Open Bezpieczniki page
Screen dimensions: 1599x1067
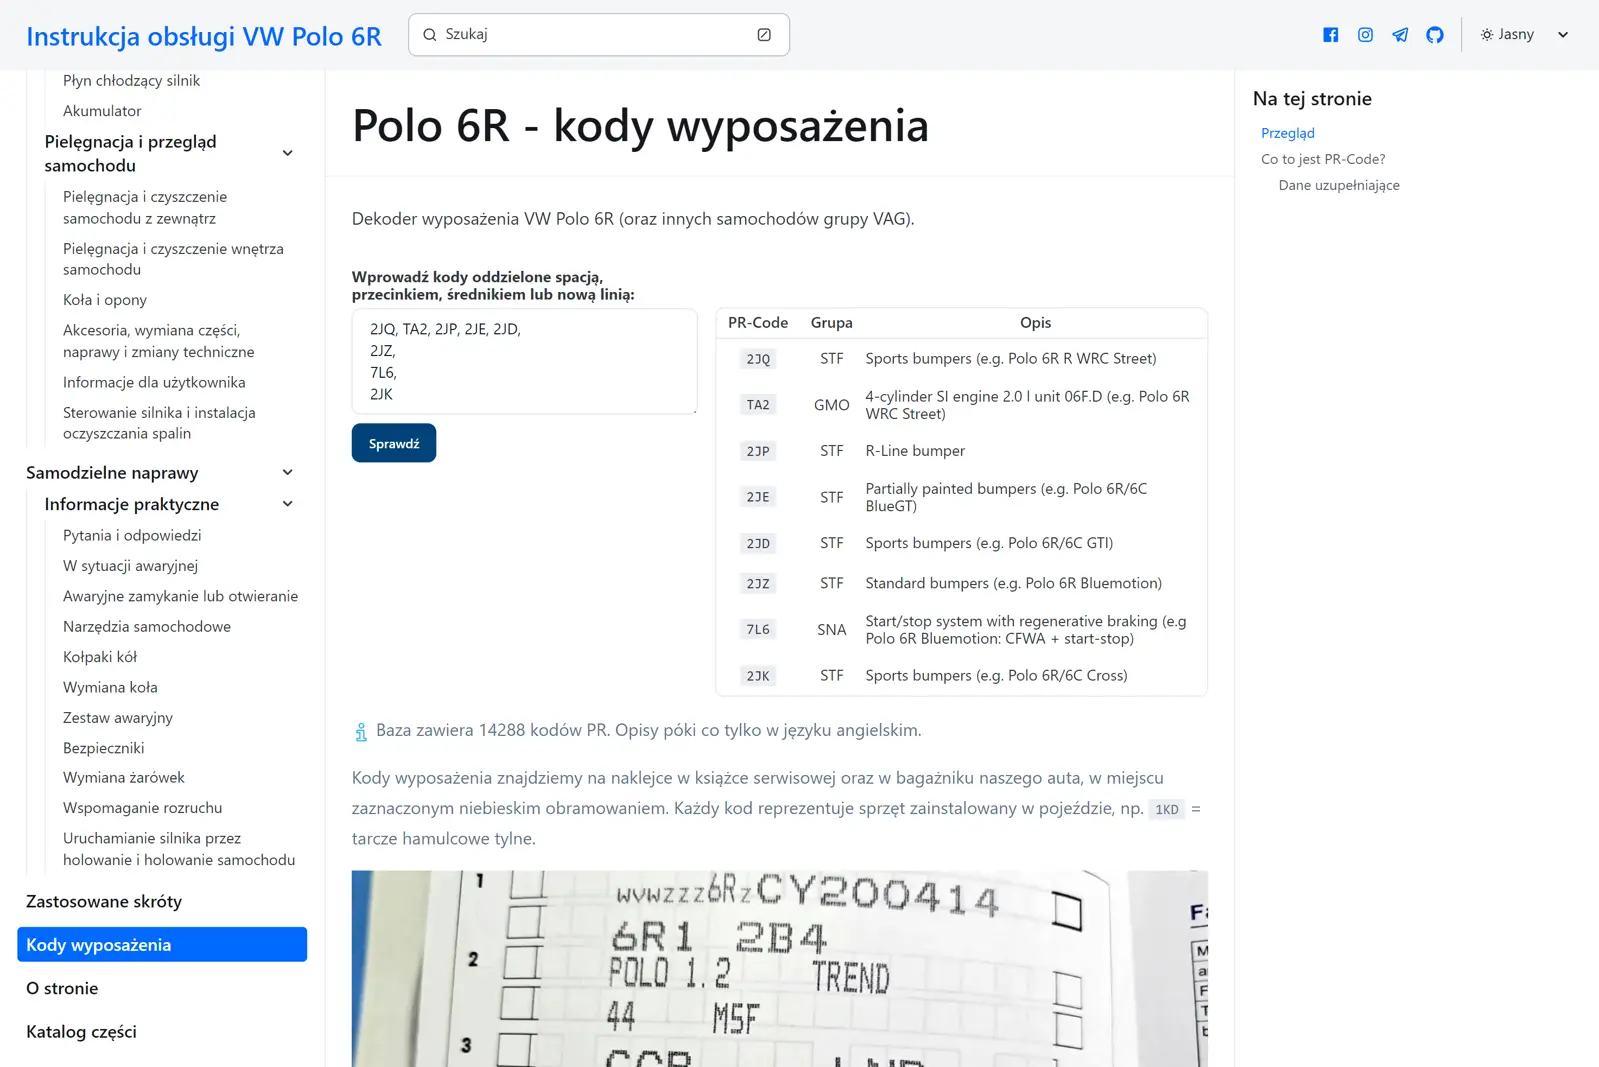[x=104, y=748]
